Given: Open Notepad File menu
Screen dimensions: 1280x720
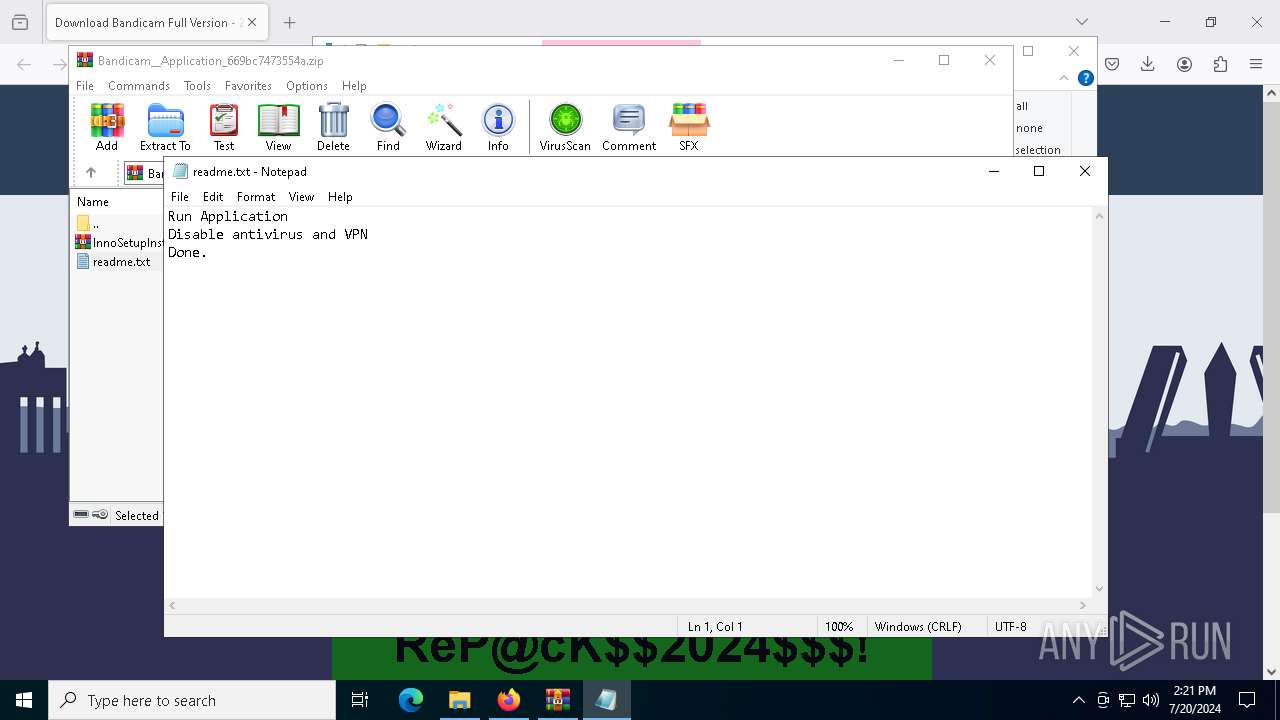Looking at the screenshot, I should pos(180,197).
